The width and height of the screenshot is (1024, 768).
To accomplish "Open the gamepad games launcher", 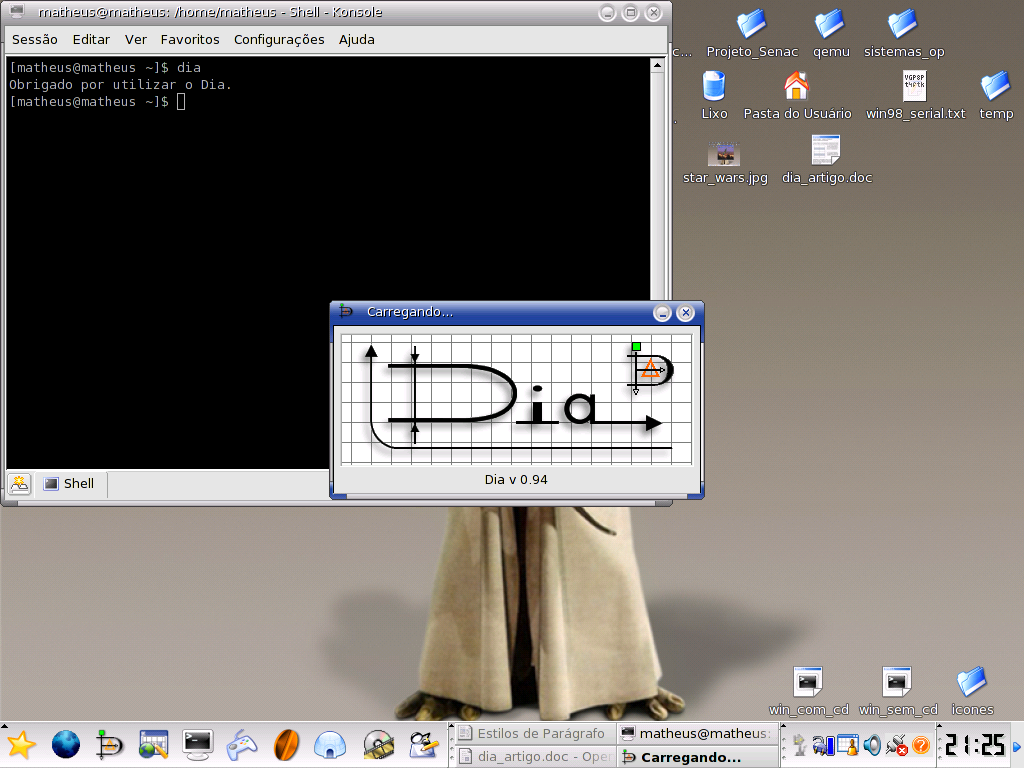I will pos(242,745).
